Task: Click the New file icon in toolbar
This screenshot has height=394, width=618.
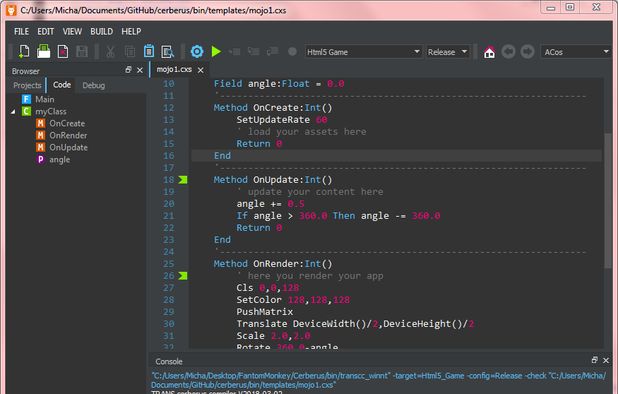Action: click(24, 52)
